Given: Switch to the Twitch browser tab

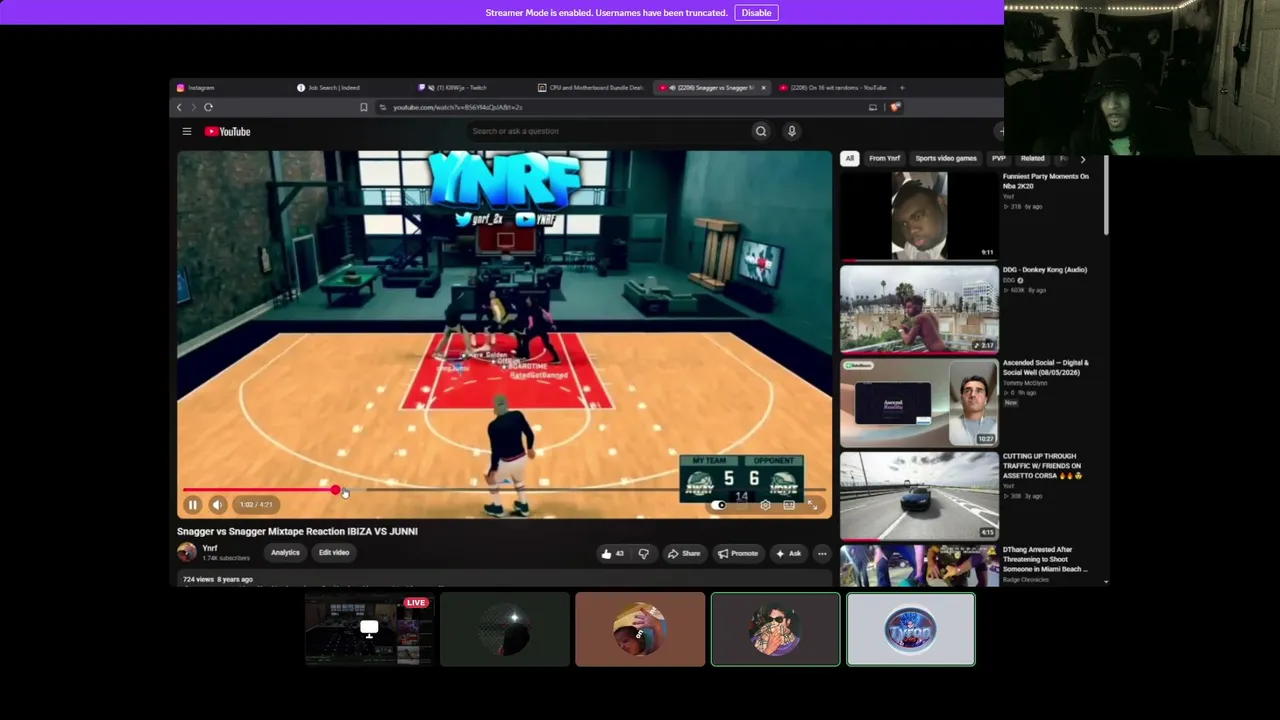Looking at the screenshot, I should point(472,88).
